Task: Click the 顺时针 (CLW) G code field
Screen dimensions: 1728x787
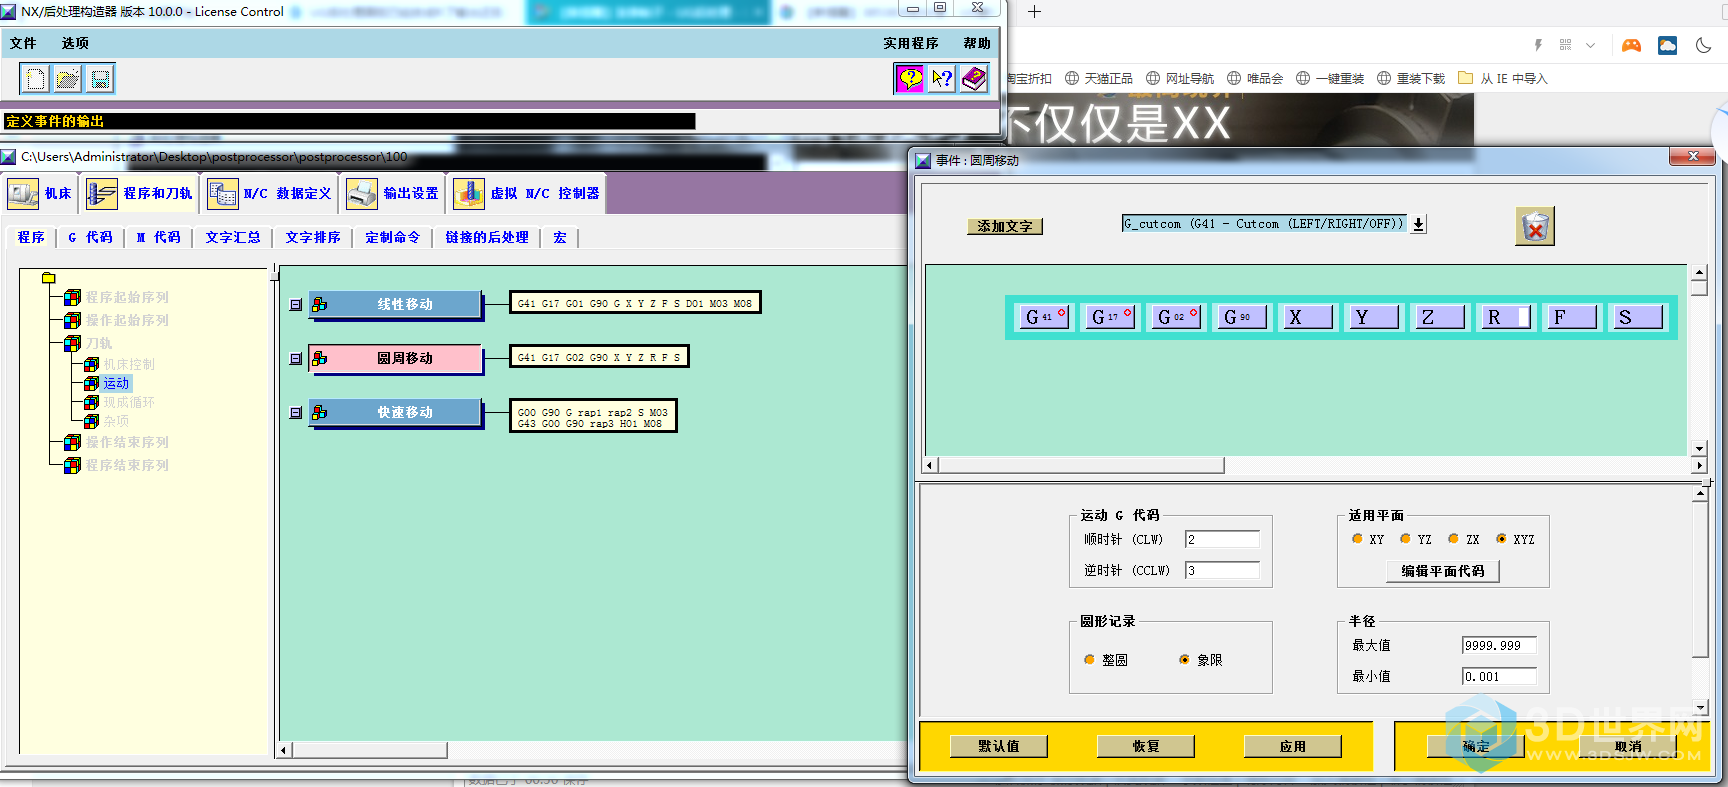Action: pyautogui.click(x=1222, y=539)
